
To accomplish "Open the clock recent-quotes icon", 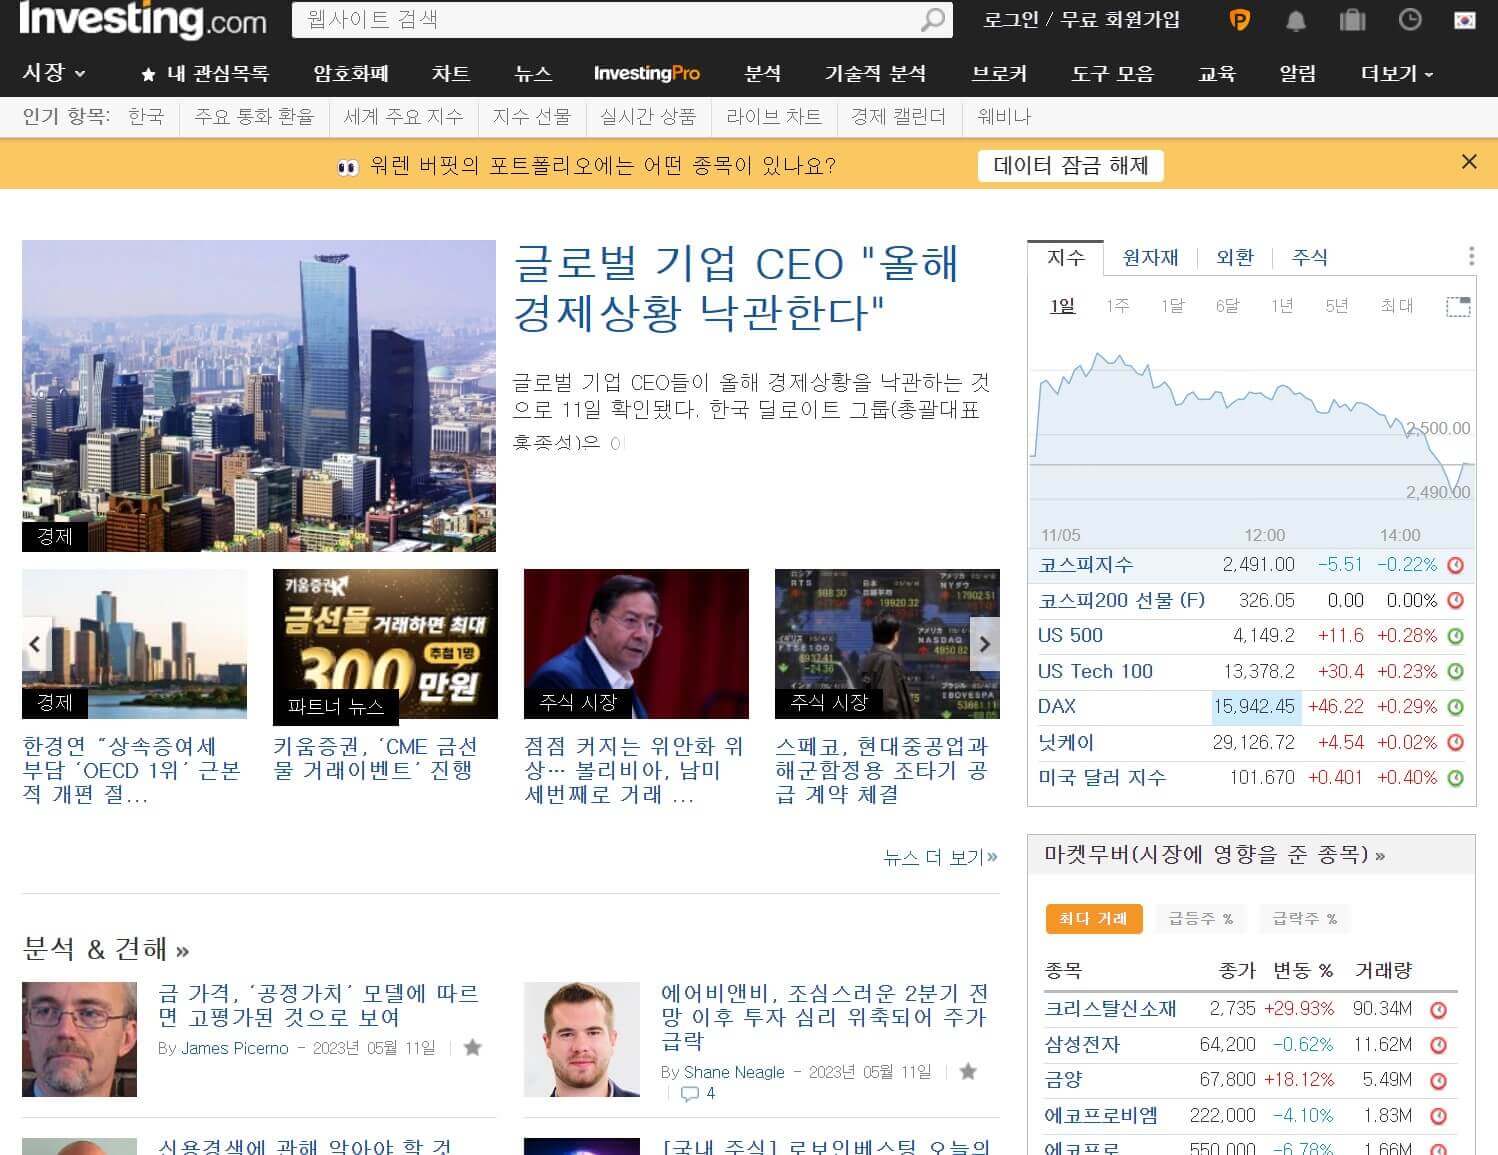I will (x=1410, y=20).
